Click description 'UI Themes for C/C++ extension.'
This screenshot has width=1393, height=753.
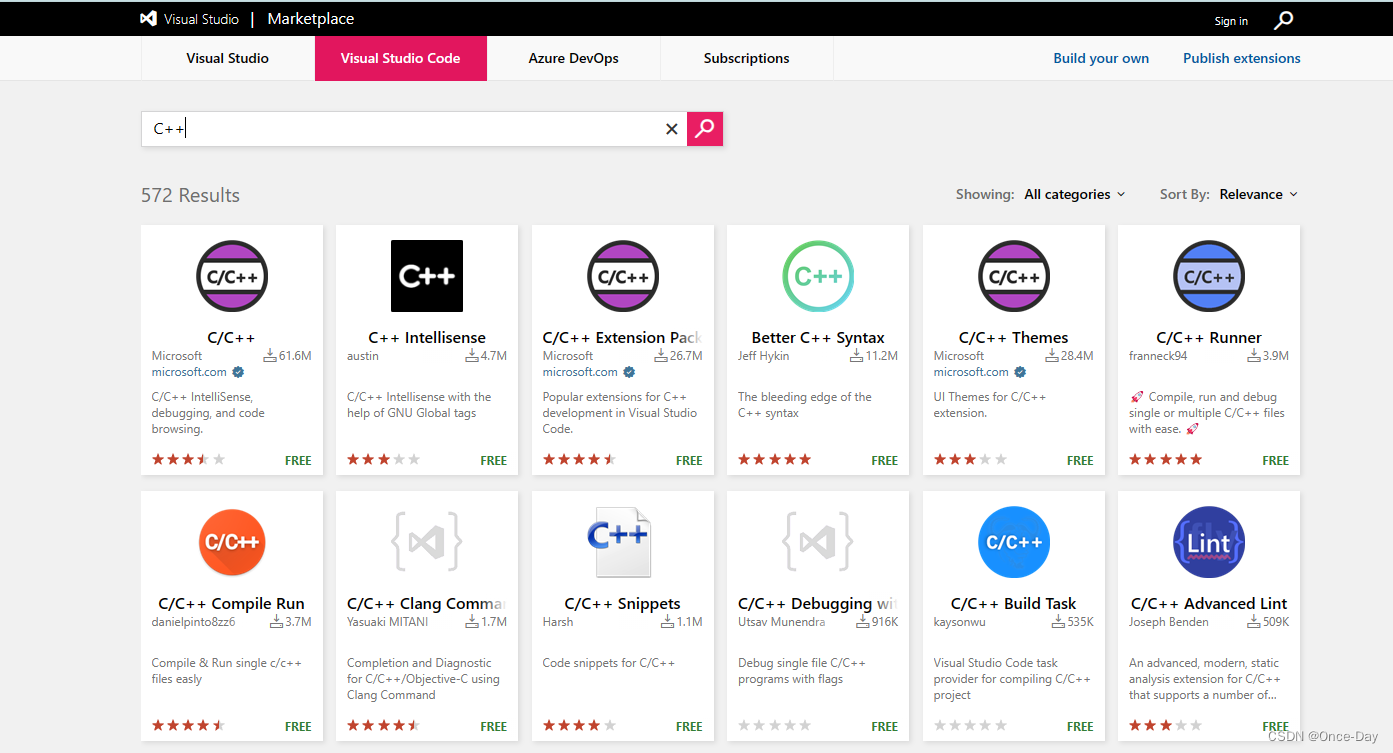point(990,405)
